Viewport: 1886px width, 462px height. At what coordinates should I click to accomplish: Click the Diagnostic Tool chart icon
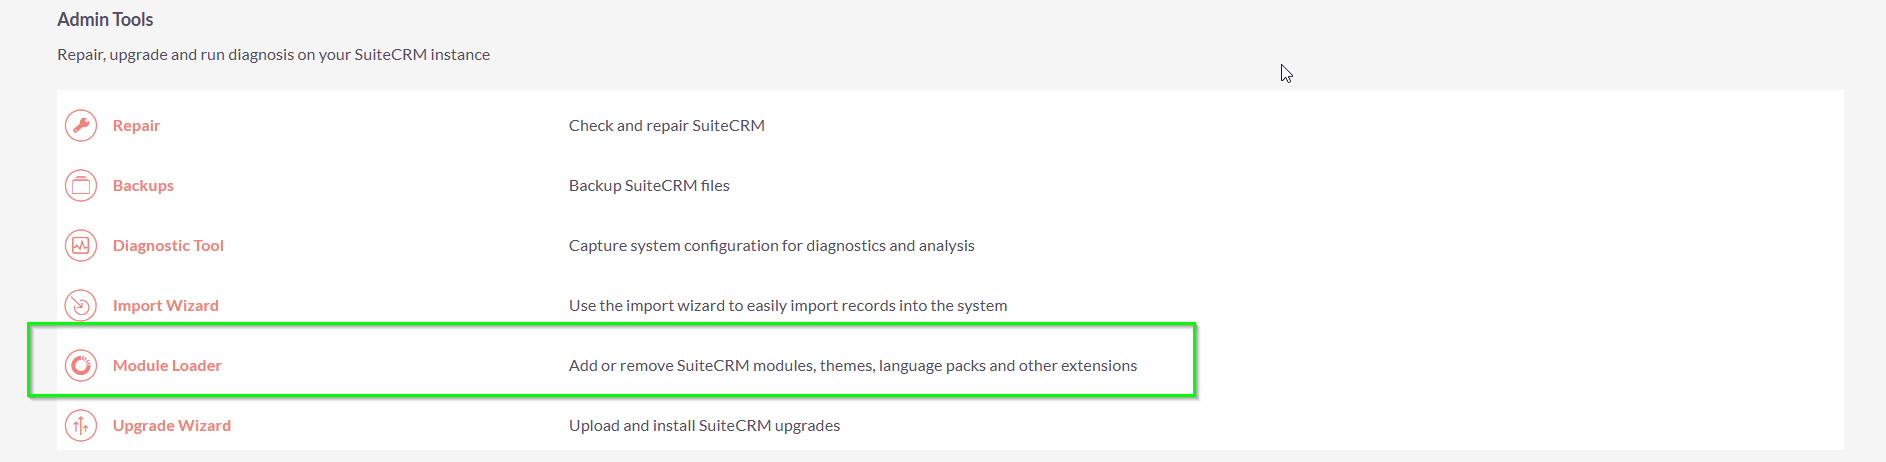point(81,246)
